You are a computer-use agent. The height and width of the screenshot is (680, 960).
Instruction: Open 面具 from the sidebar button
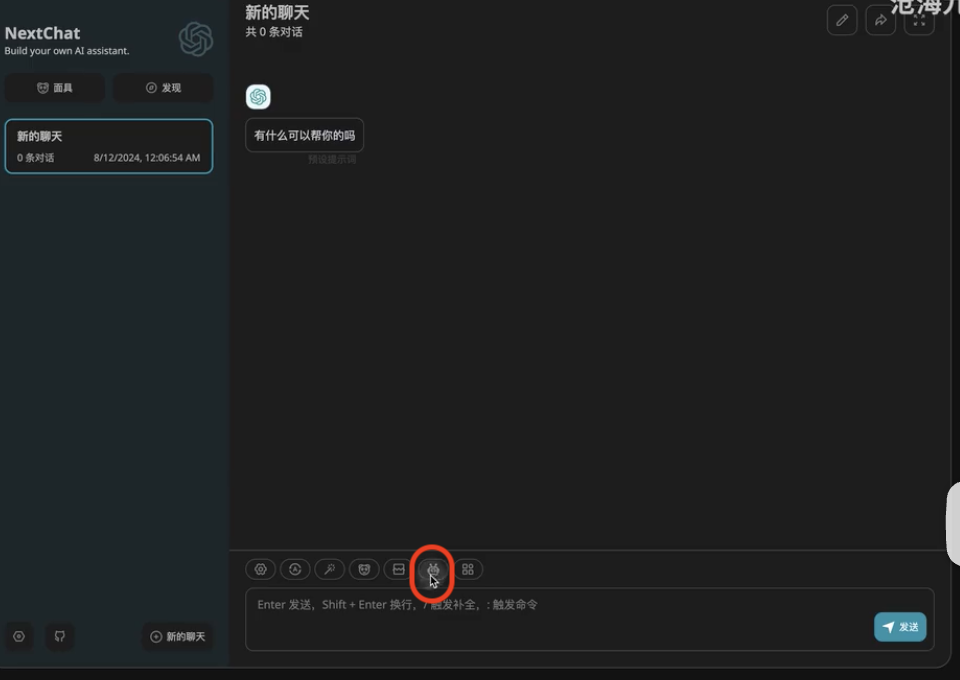[54, 87]
